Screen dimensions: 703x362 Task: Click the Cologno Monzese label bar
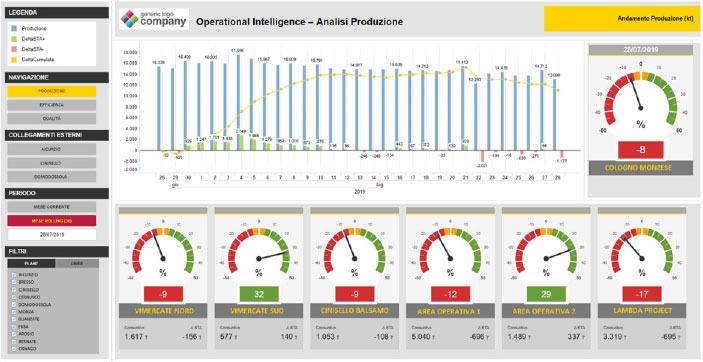641,168
